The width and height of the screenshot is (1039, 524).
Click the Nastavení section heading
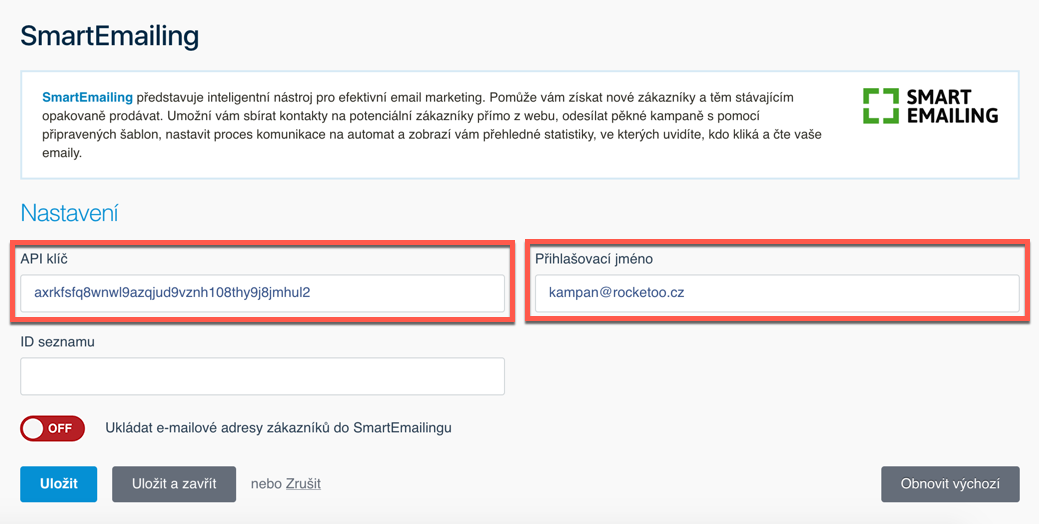click(x=70, y=213)
